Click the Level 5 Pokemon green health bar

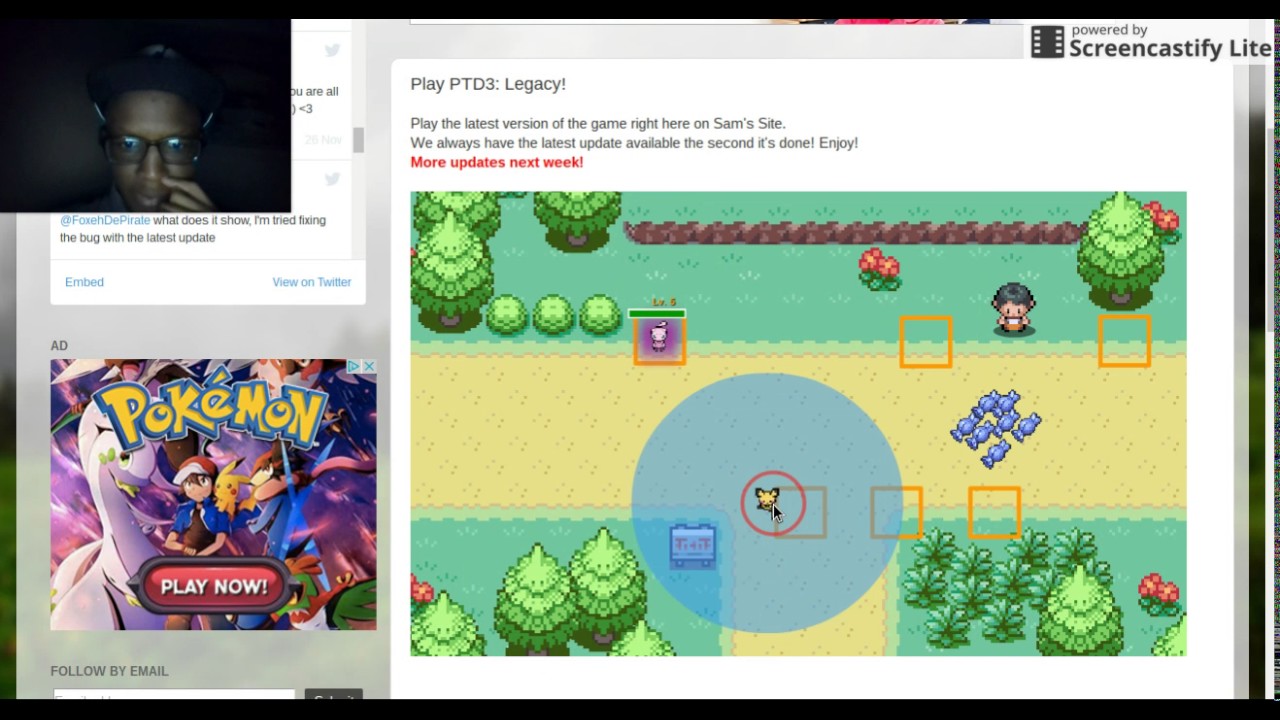657,314
